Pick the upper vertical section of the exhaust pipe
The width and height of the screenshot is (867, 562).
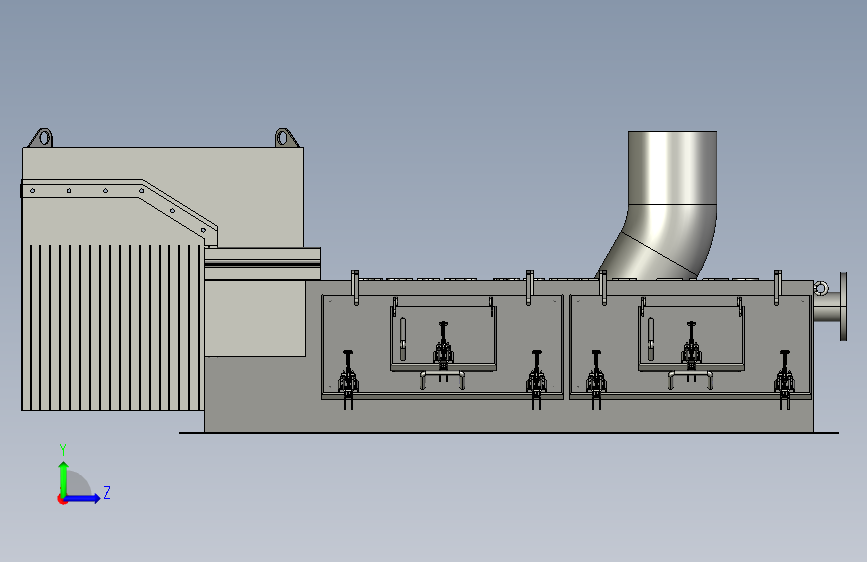coord(672,168)
